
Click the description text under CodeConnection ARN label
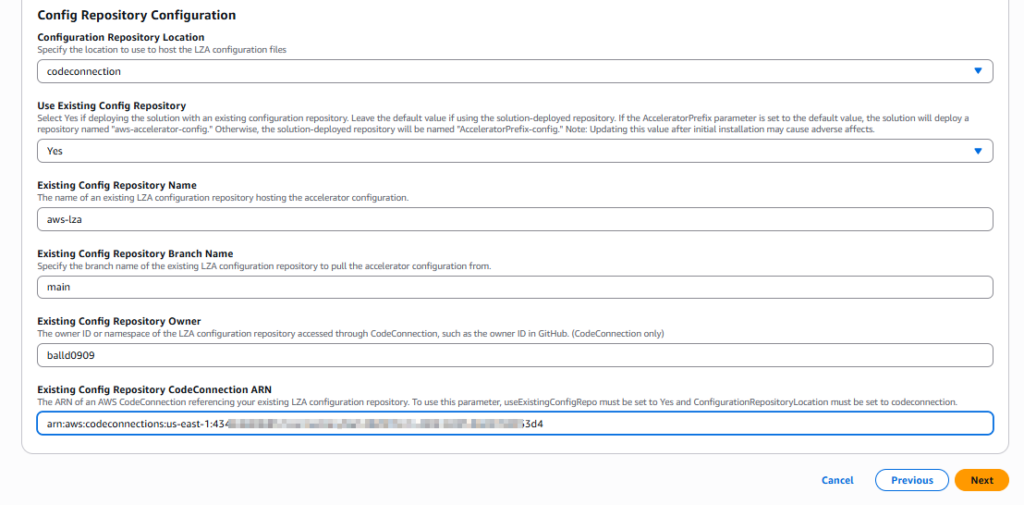(x=497, y=401)
